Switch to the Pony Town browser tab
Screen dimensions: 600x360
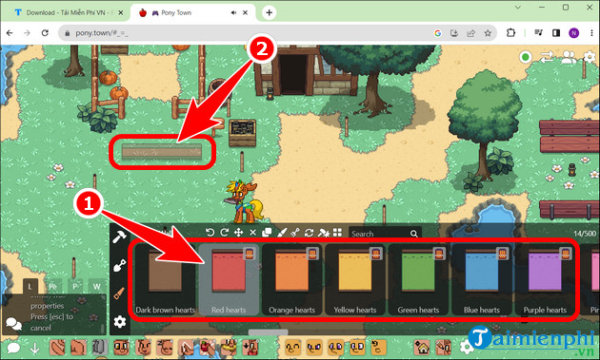click(193, 13)
